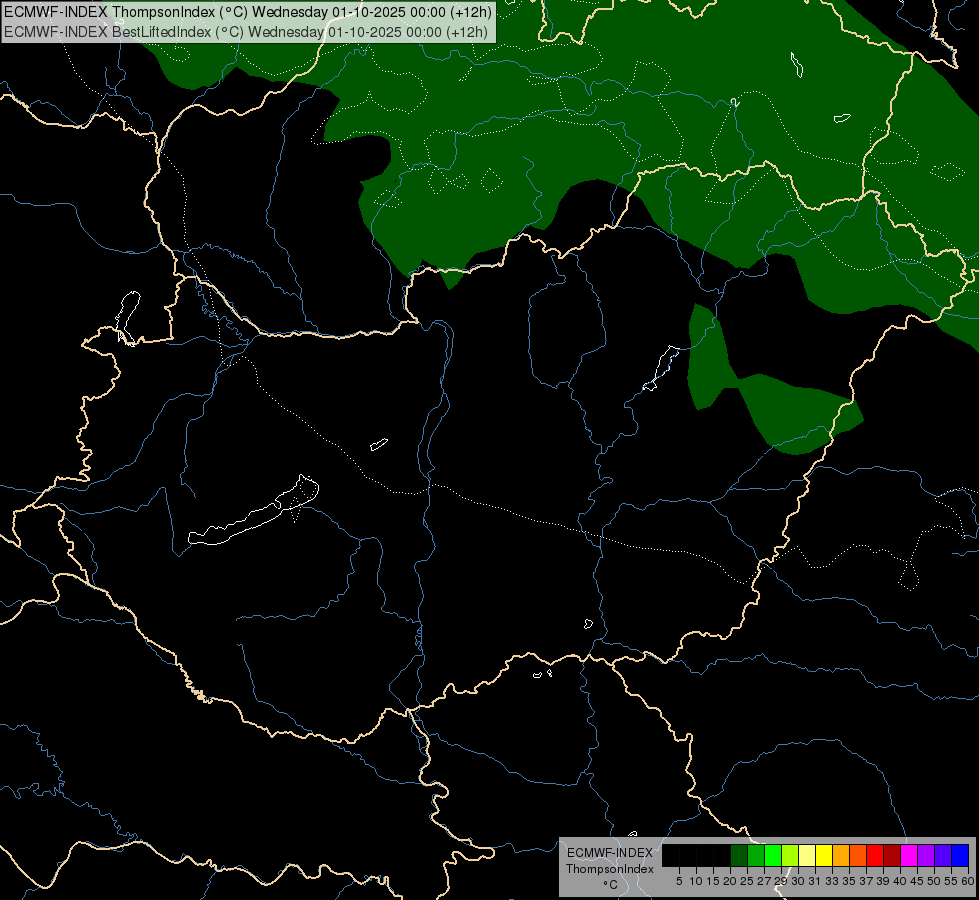
Task: Click the legend tick value 20
Action: [730, 881]
